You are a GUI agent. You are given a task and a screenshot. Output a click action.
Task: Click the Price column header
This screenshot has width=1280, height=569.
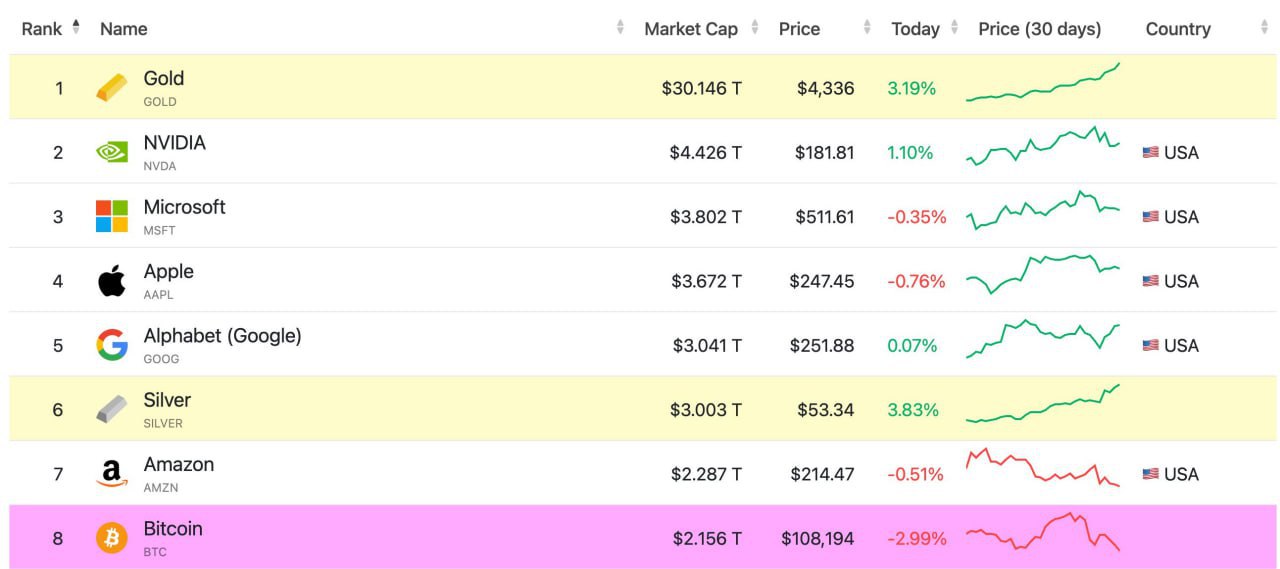click(x=799, y=29)
